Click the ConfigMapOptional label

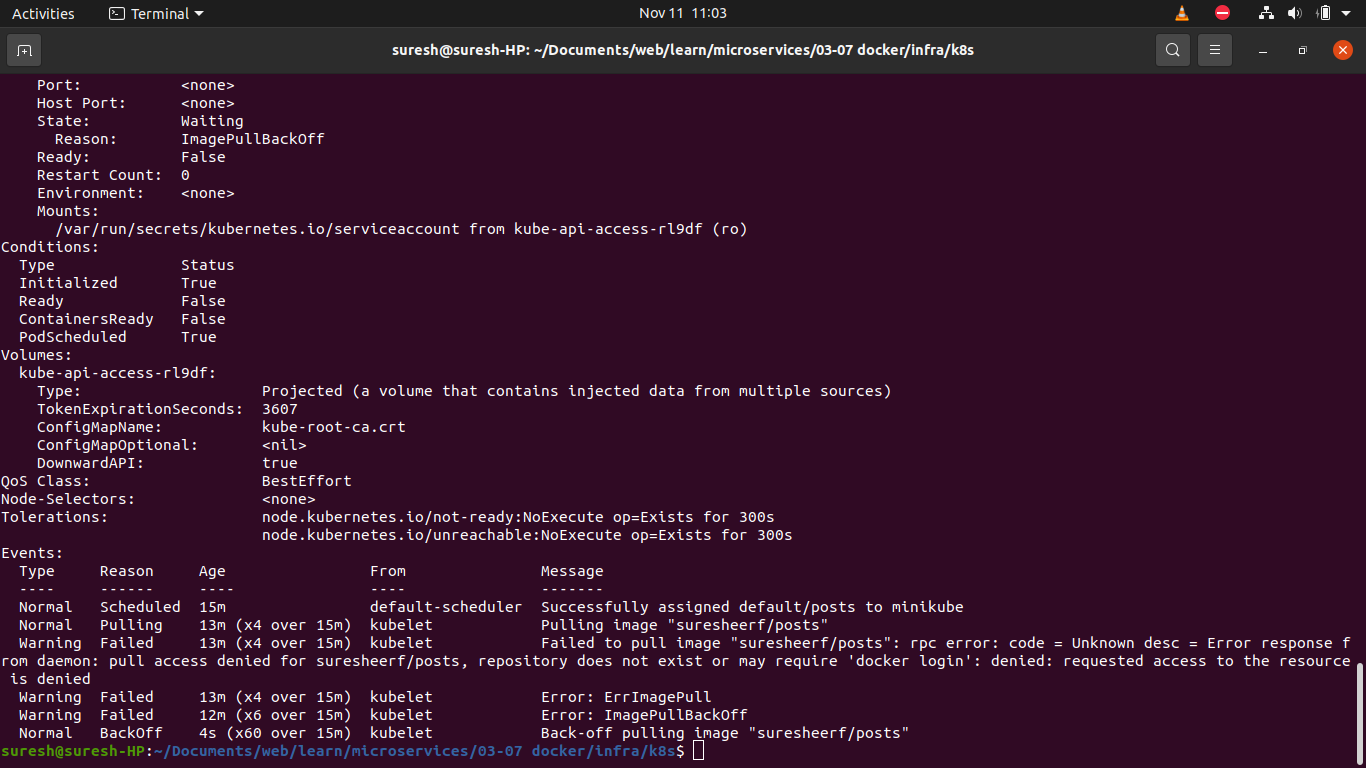[118, 445]
